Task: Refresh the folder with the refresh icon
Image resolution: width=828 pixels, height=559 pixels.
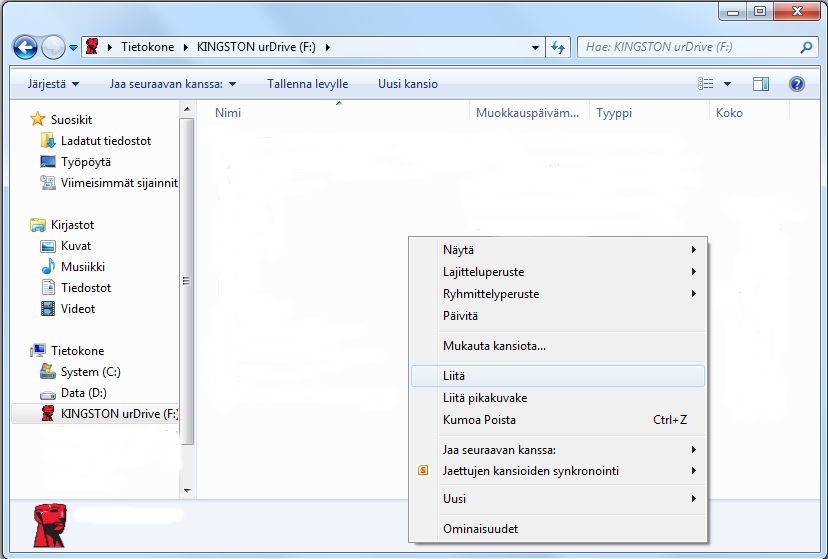Action: click(558, 48)
